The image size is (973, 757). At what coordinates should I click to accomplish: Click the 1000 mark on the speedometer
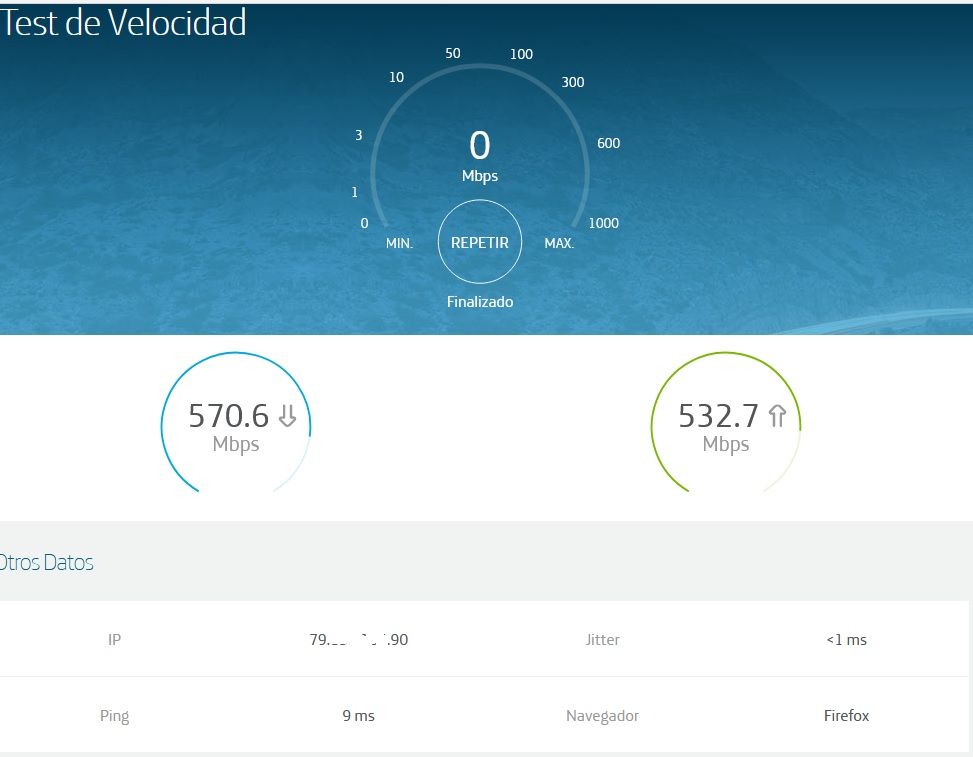603,223
